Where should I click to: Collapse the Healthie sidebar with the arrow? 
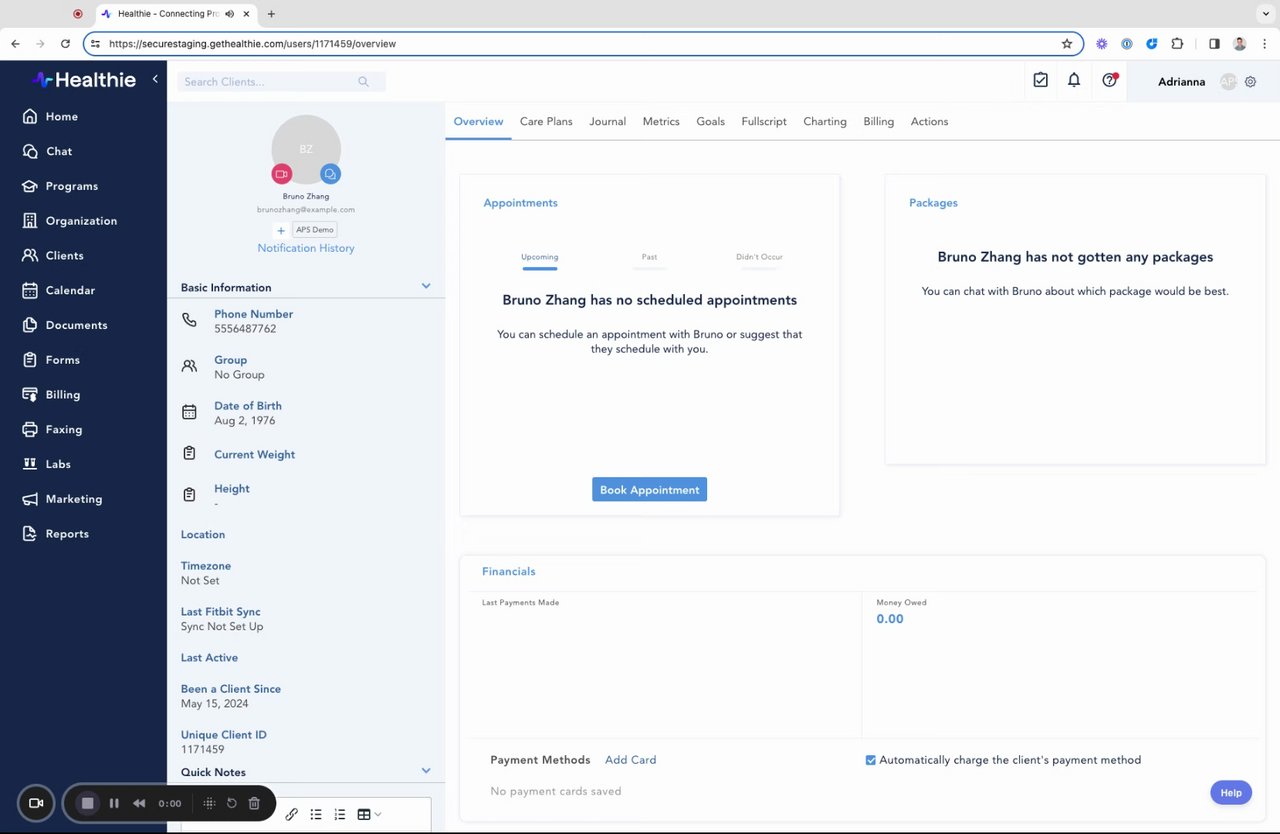pos(155,79)
